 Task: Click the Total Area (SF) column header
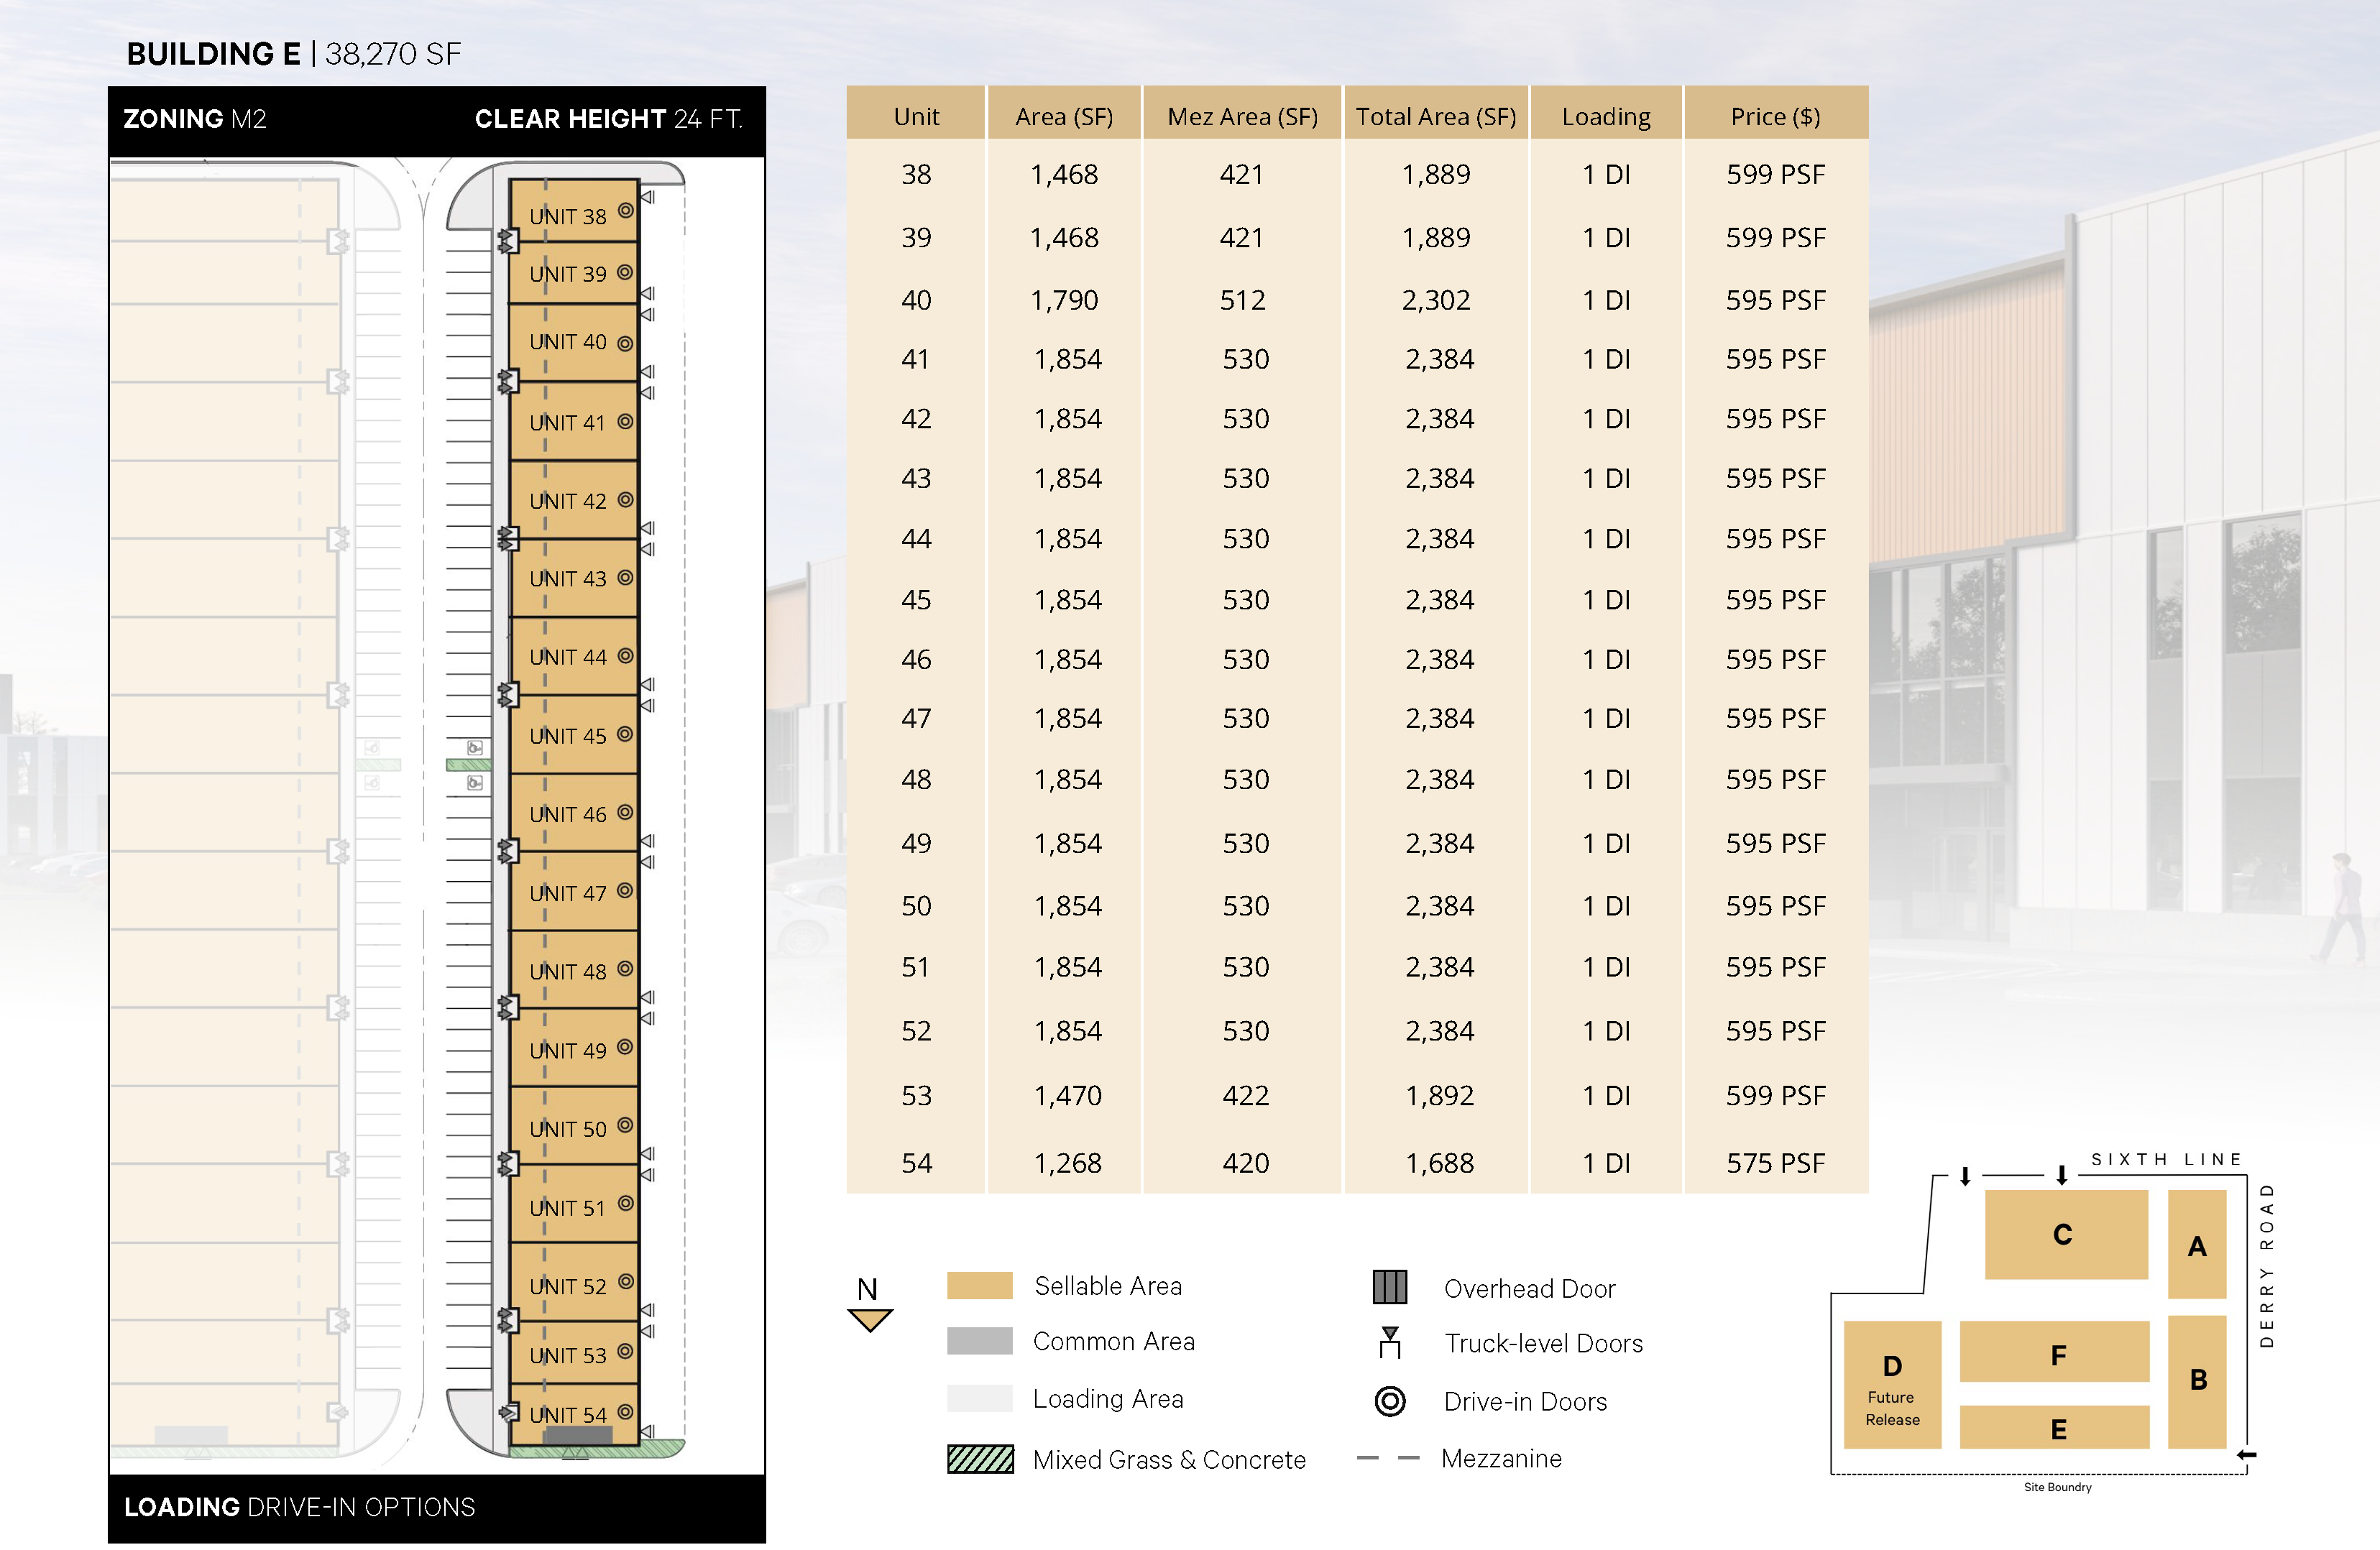pos(1435,116)
